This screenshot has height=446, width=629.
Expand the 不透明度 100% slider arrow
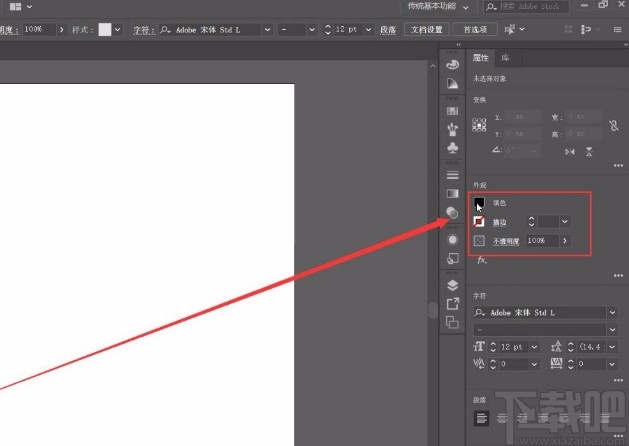(565, 241)
